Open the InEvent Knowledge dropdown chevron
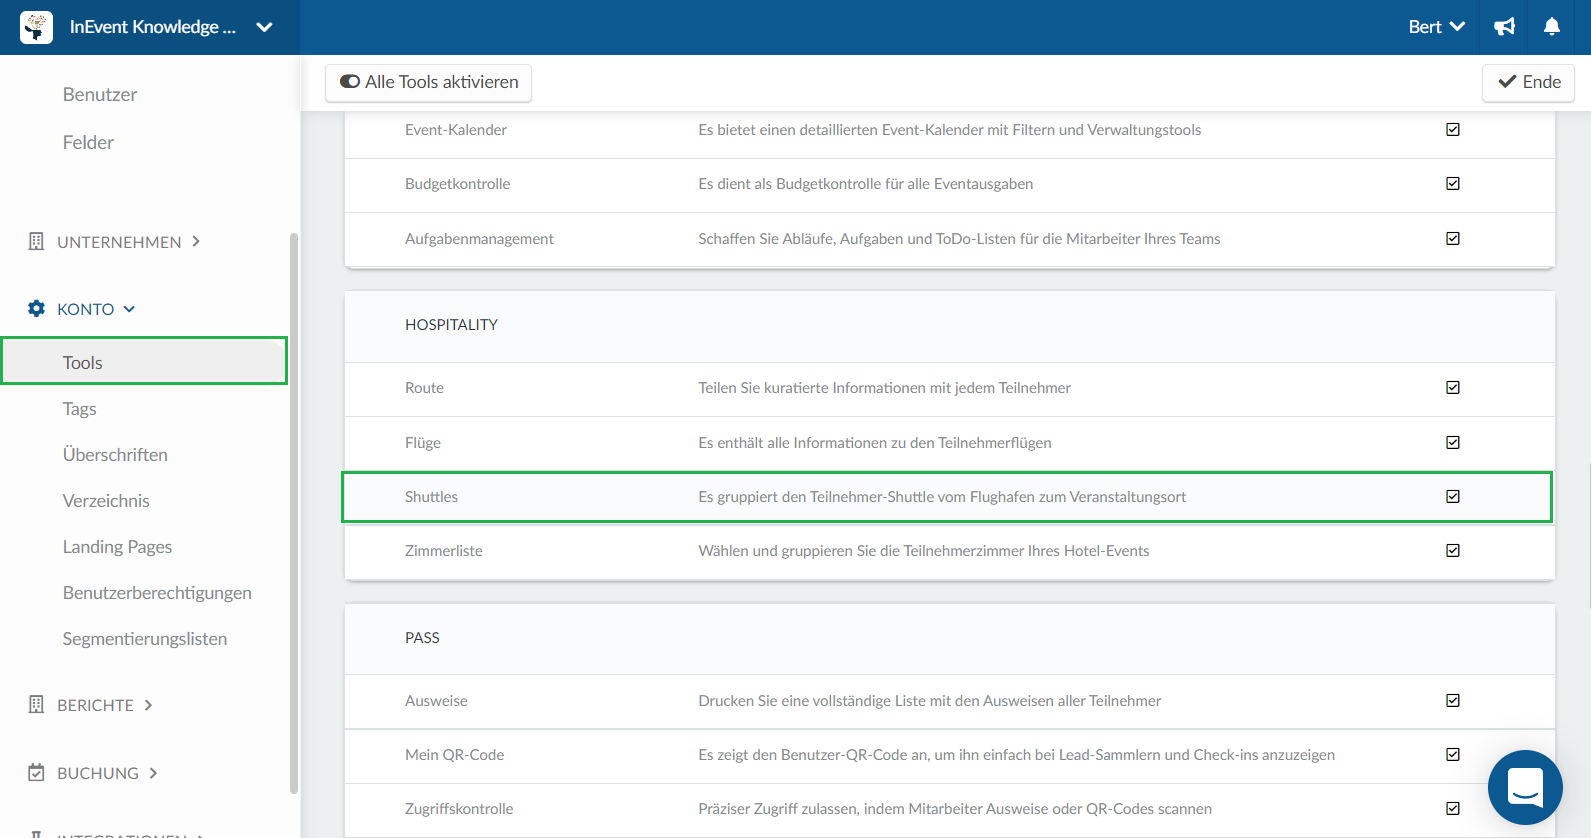This screenshot has width=1591, height=838. click(264, 27)
